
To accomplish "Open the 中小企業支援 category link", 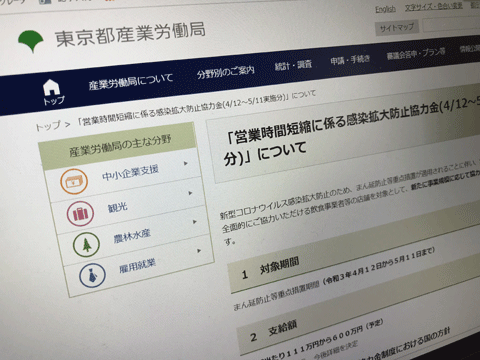I will [x=130, y=172].
